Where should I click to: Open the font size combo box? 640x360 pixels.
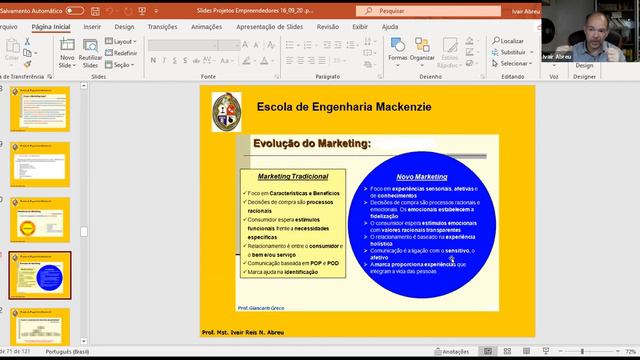pyautogui.click(x=229, y=45)
